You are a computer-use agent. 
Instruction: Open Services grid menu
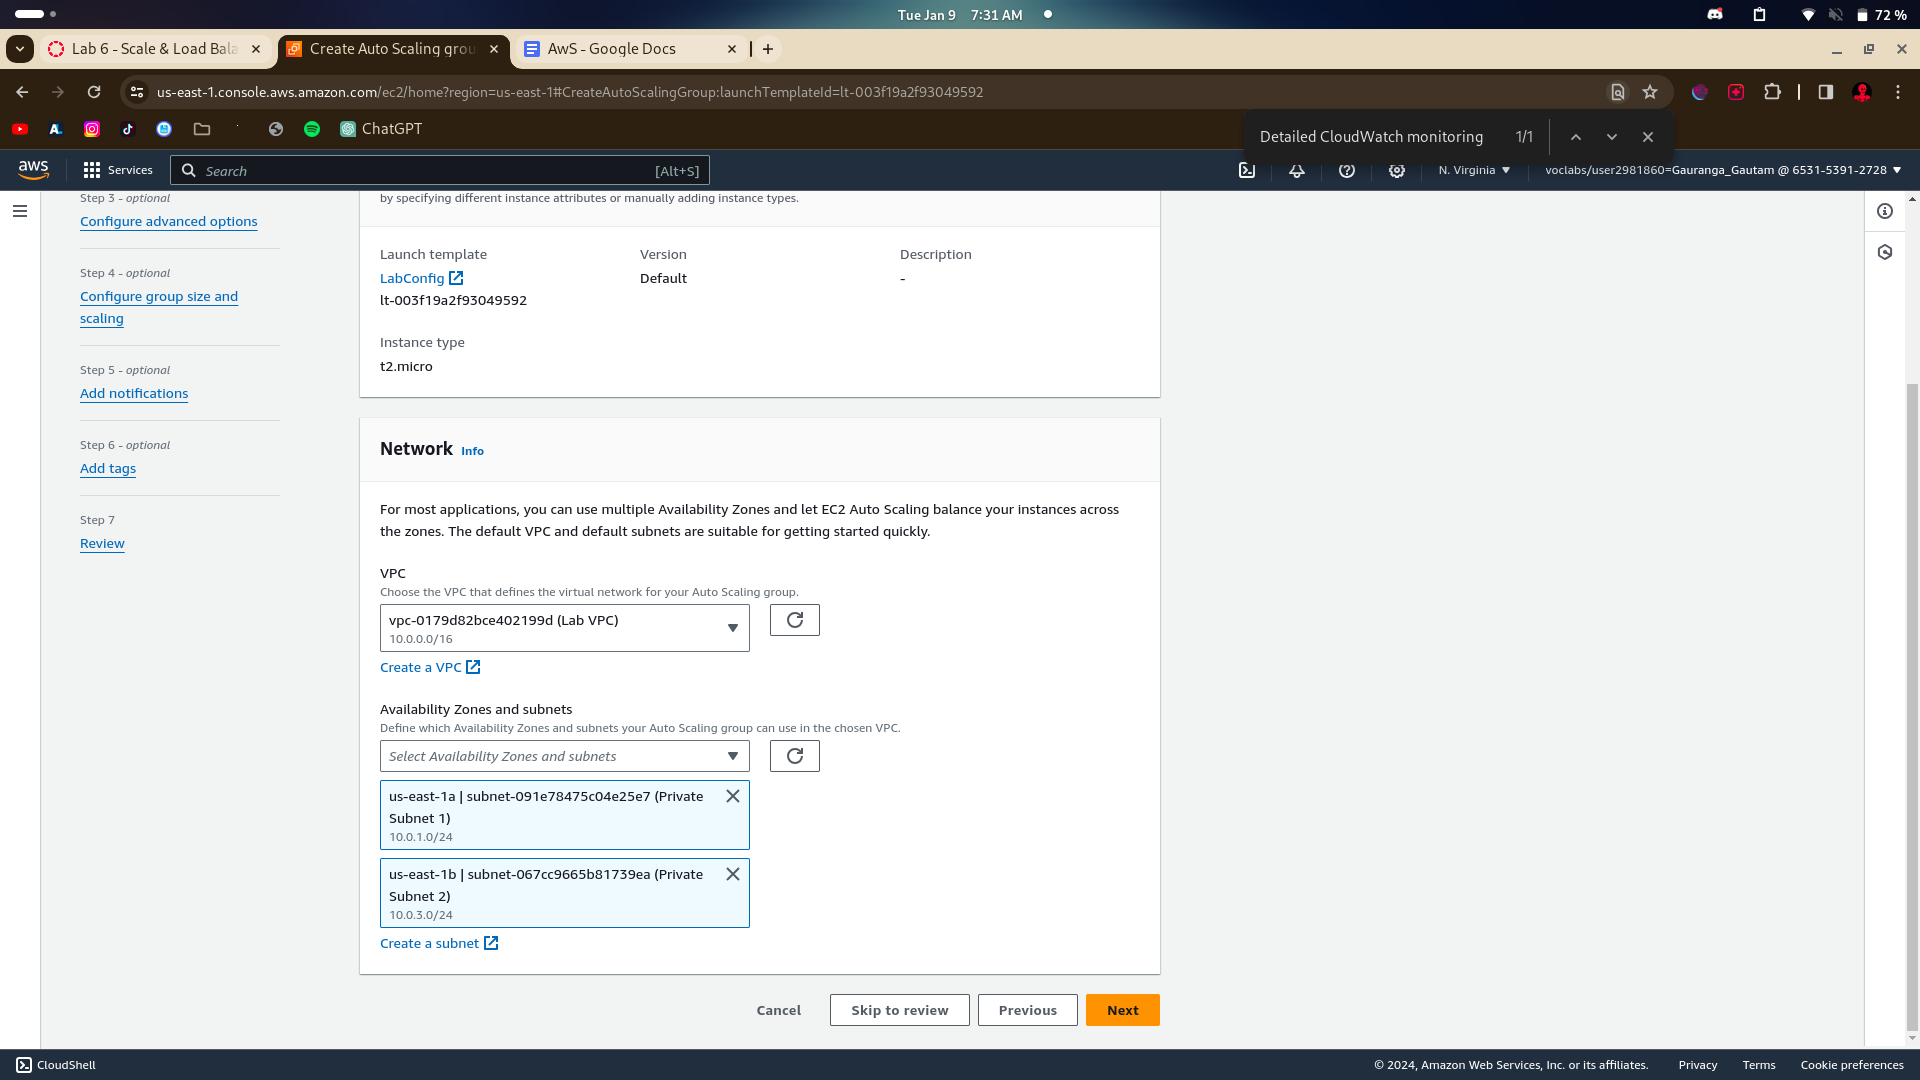coord(118,170)
